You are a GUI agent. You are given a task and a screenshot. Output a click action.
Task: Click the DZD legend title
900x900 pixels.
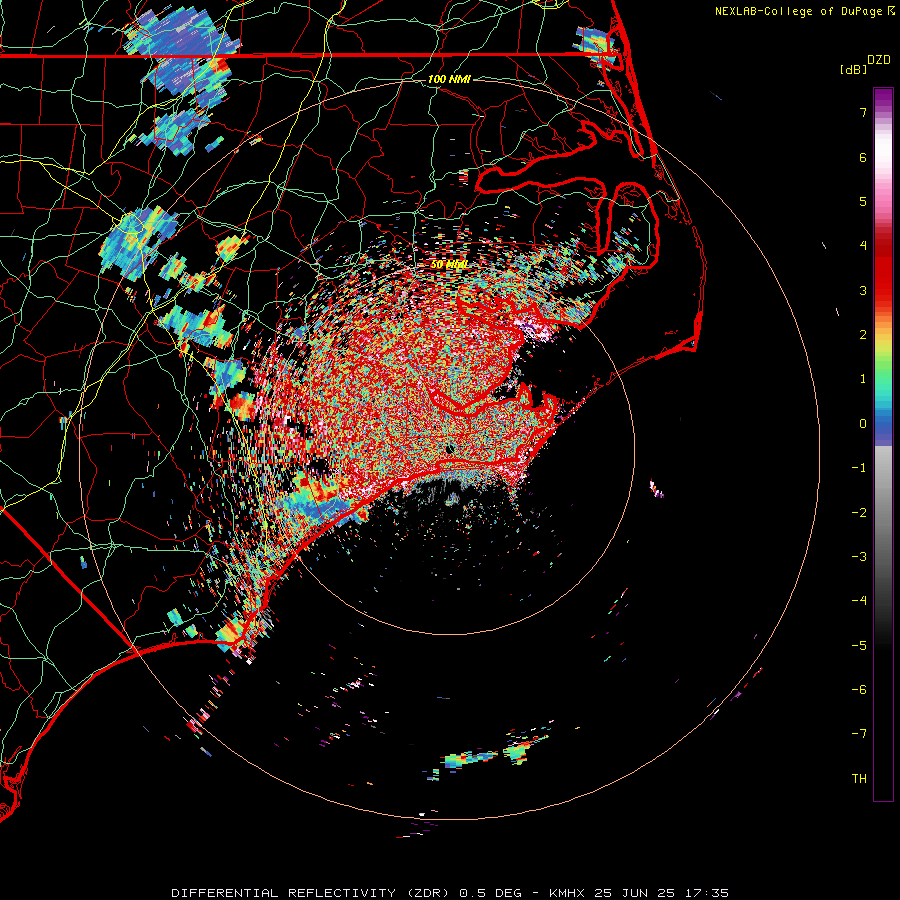pyautogui.click(x=879, y=60)
